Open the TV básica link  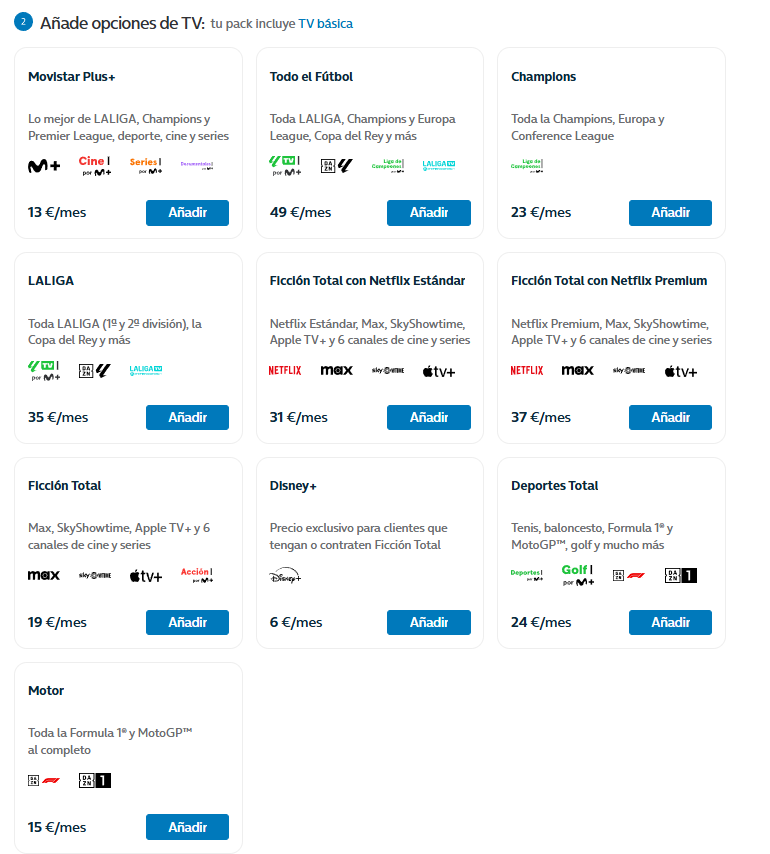click(325, 24)
